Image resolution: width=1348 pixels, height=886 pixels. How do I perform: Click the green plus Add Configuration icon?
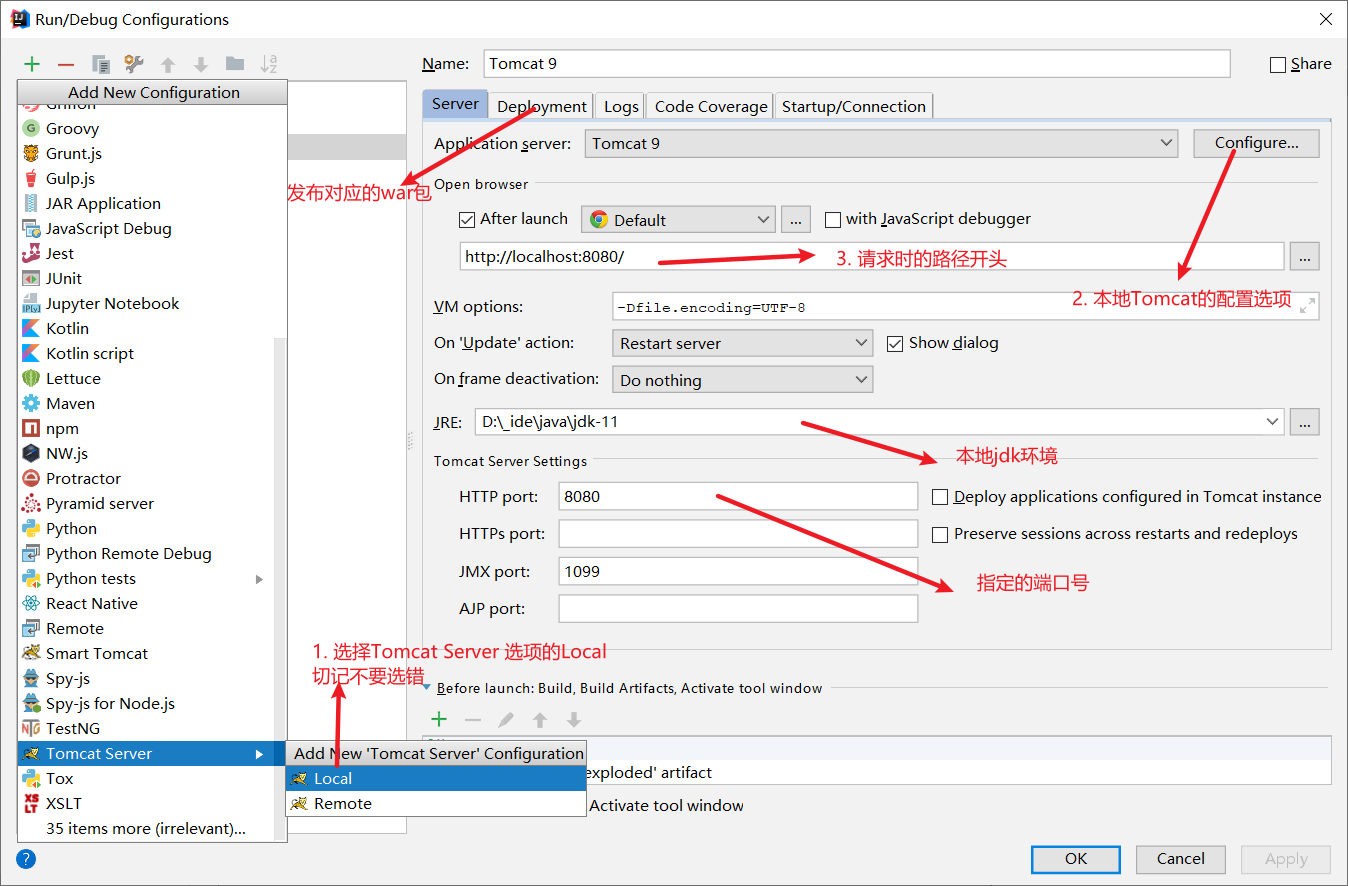tap(32, 64)
